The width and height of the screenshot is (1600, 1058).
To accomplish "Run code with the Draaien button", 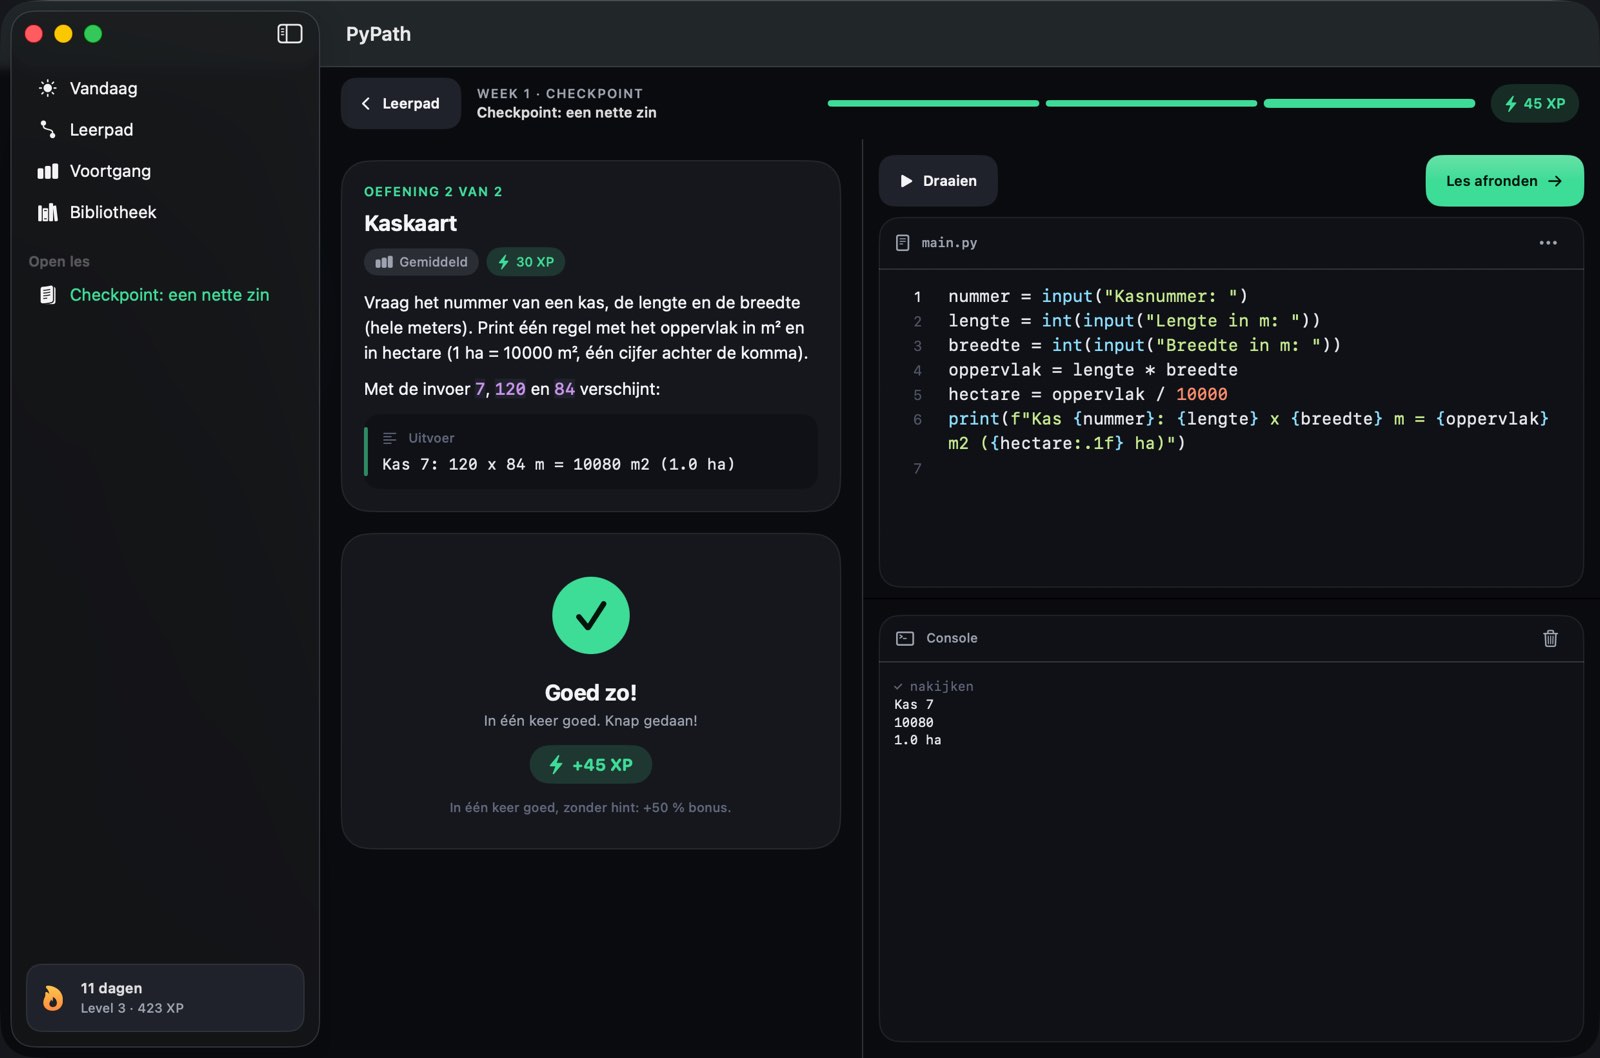I will point(938,181).
